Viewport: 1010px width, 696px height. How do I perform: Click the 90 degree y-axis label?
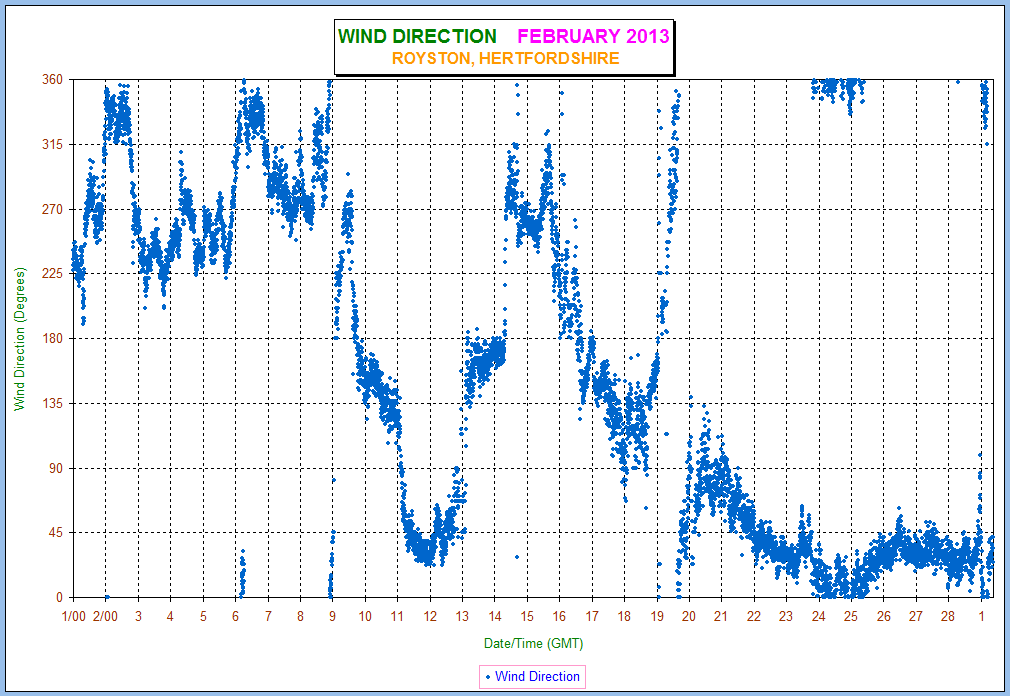(54, 469)
